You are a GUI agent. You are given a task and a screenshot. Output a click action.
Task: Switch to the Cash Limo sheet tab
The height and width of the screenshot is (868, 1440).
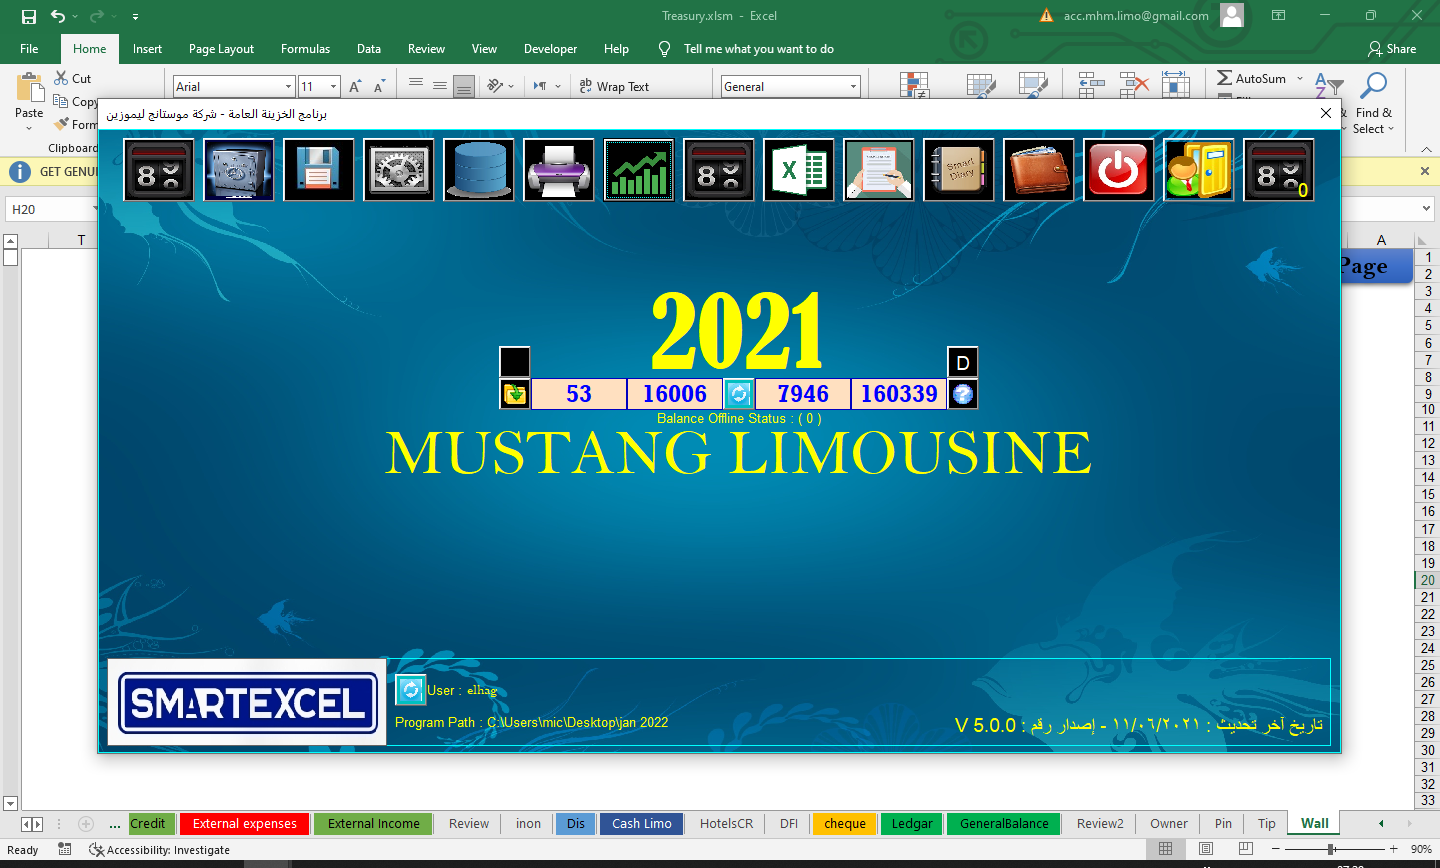pos(642,824)
